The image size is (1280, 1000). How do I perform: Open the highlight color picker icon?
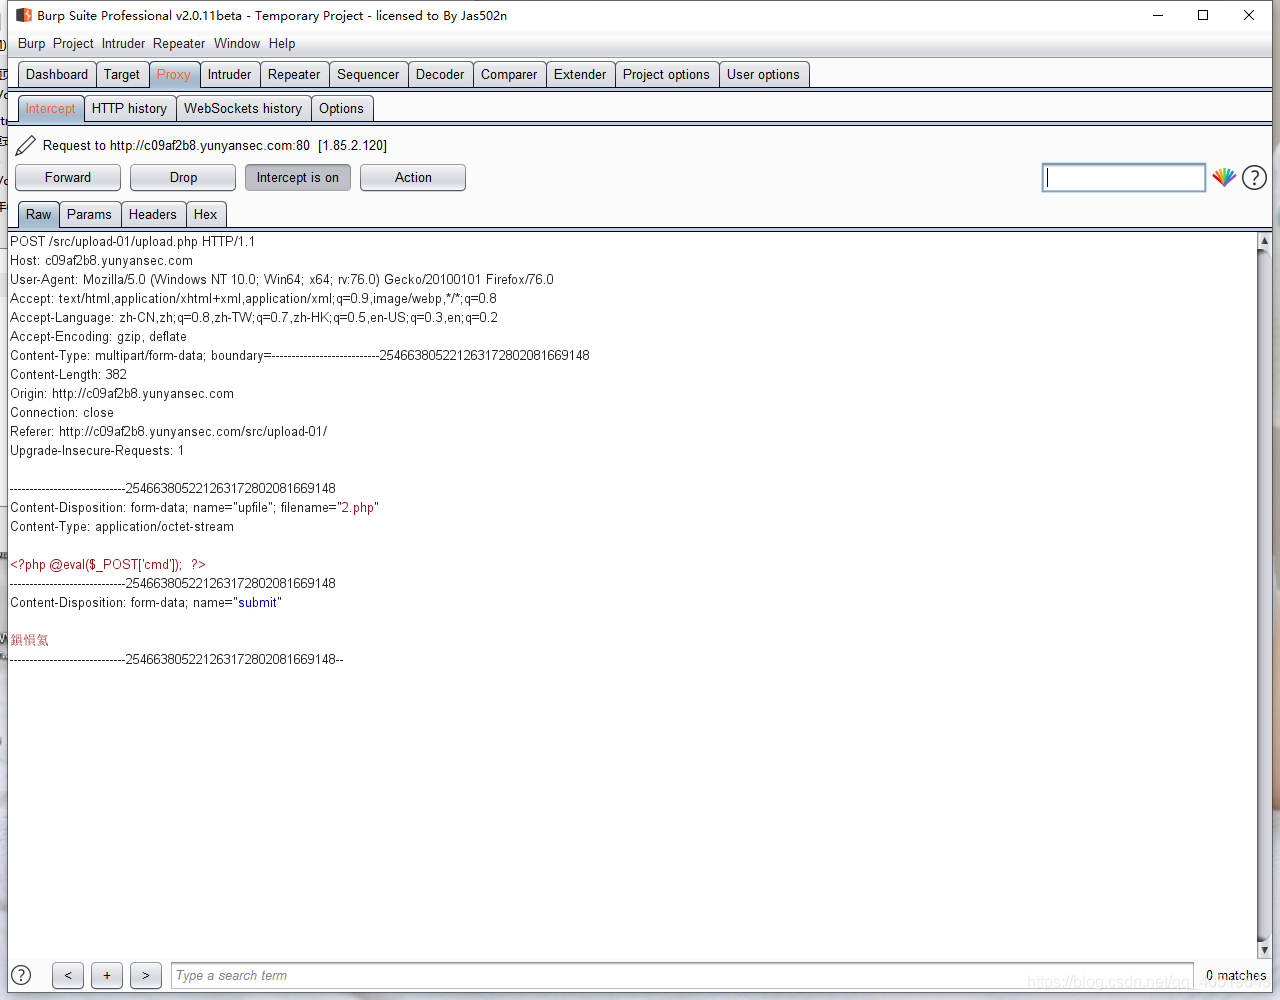1224,178
